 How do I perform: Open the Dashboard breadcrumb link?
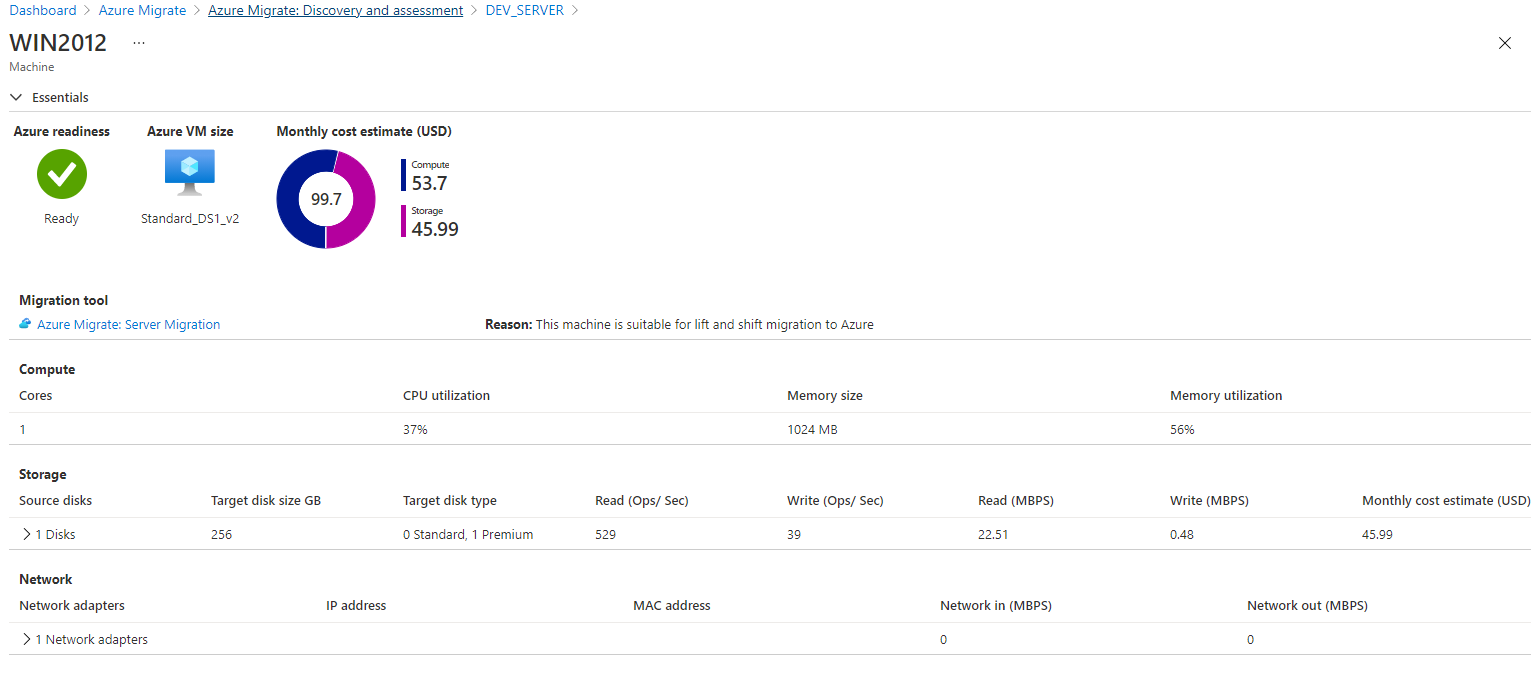[x=43, y=10]
